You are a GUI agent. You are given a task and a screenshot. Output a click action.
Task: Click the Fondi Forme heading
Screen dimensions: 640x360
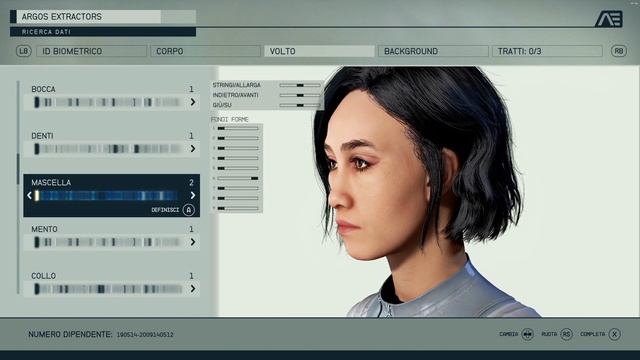(x=230, y=119)
